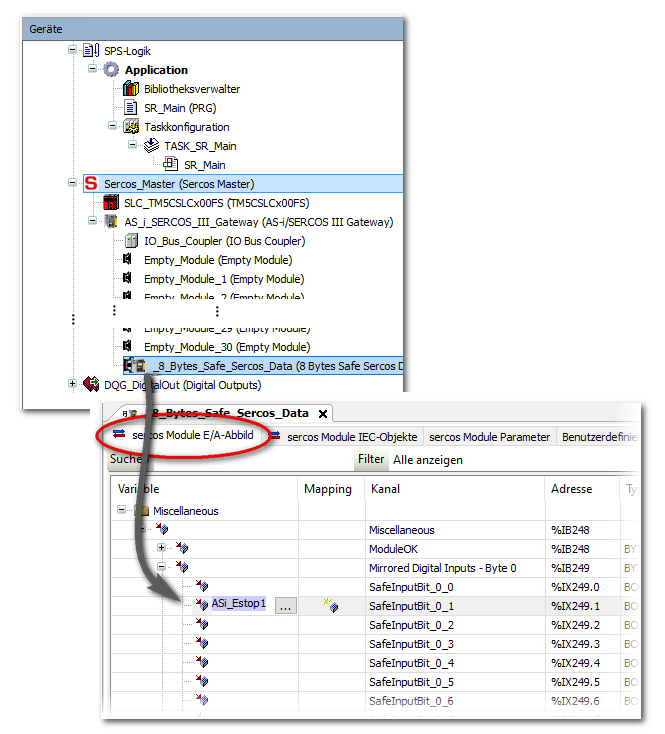Image resolution: width=665 pixels, height=734 pixels.
Task: Click the TASK_SR_Main task icon
Action: [151, 146]
